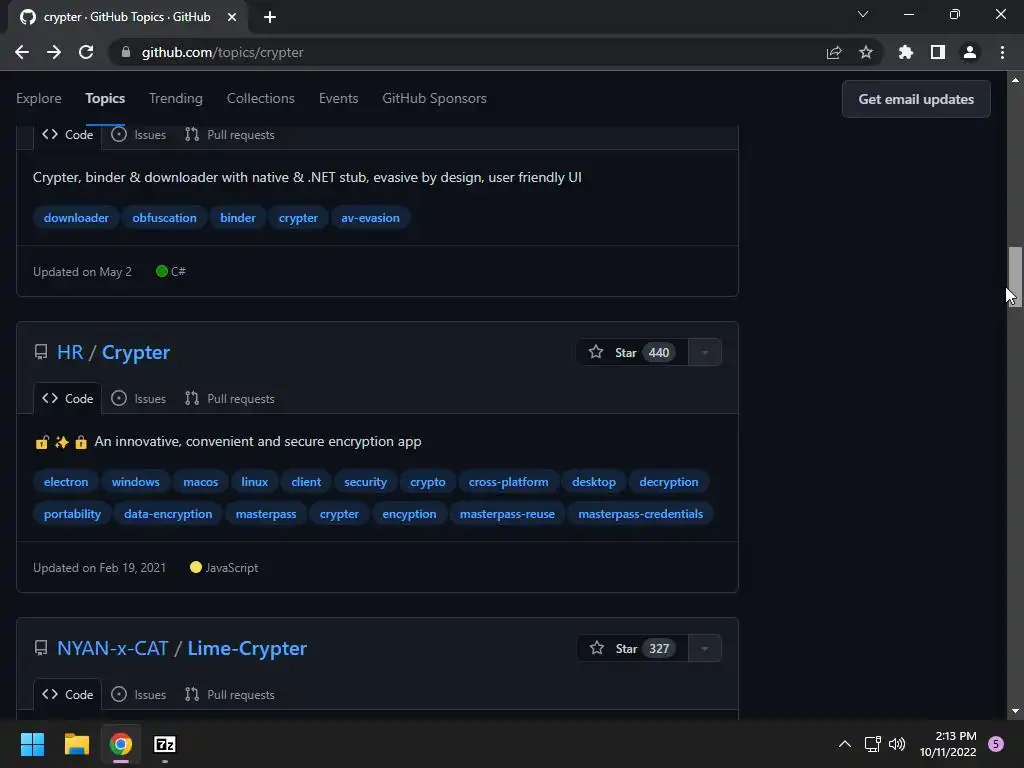Click the repository icon beside NYAN-x-CAT / Lime-Crypter
Image resolution: width=1024 pixels, height=768 pixels.
40,648
